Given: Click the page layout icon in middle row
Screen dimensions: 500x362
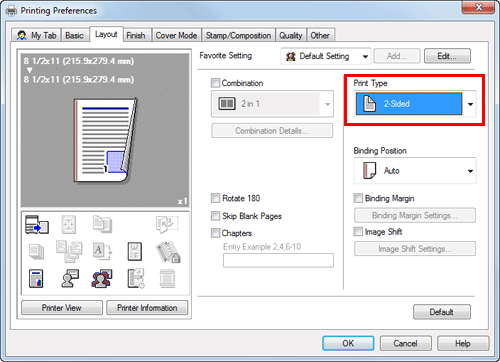Looking at the screenshot, I should coord(135,251).
